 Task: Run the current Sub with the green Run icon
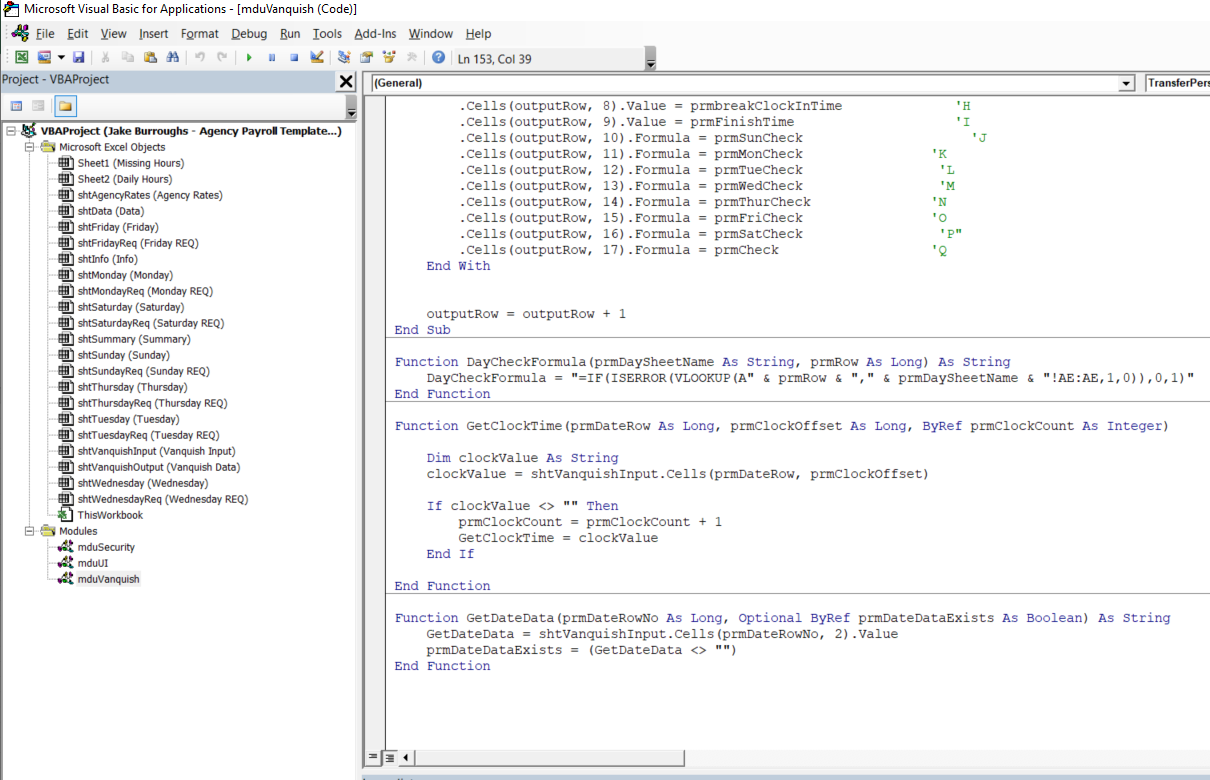click(x=248, y=57)
